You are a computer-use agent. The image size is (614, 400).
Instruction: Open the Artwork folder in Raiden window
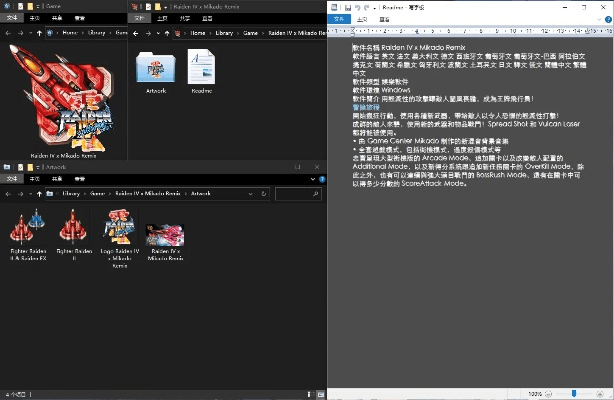156,72
